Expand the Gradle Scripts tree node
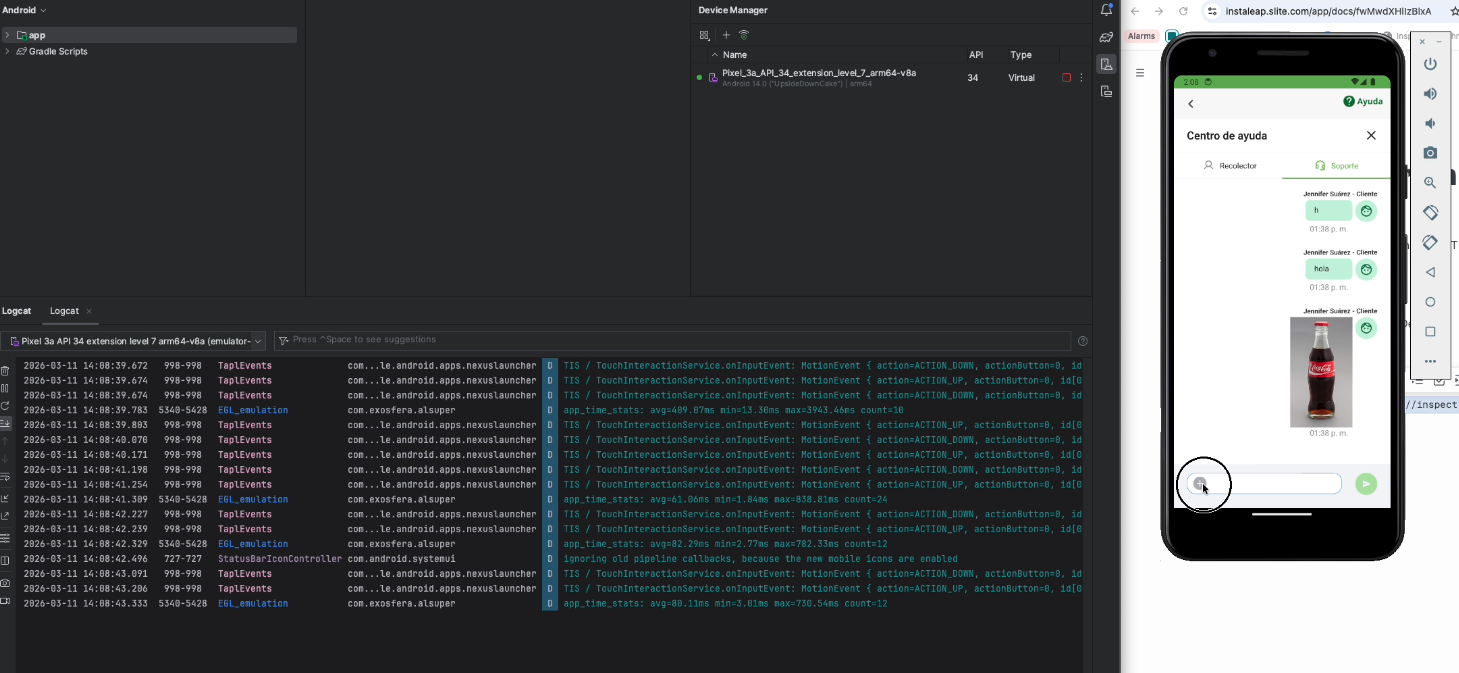 7,51
